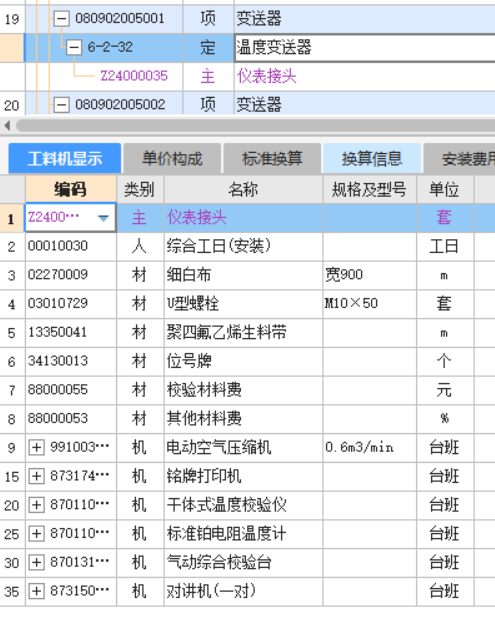Open the 换算信息 tab
Screen dimensions: 495x625
point(372,159)
